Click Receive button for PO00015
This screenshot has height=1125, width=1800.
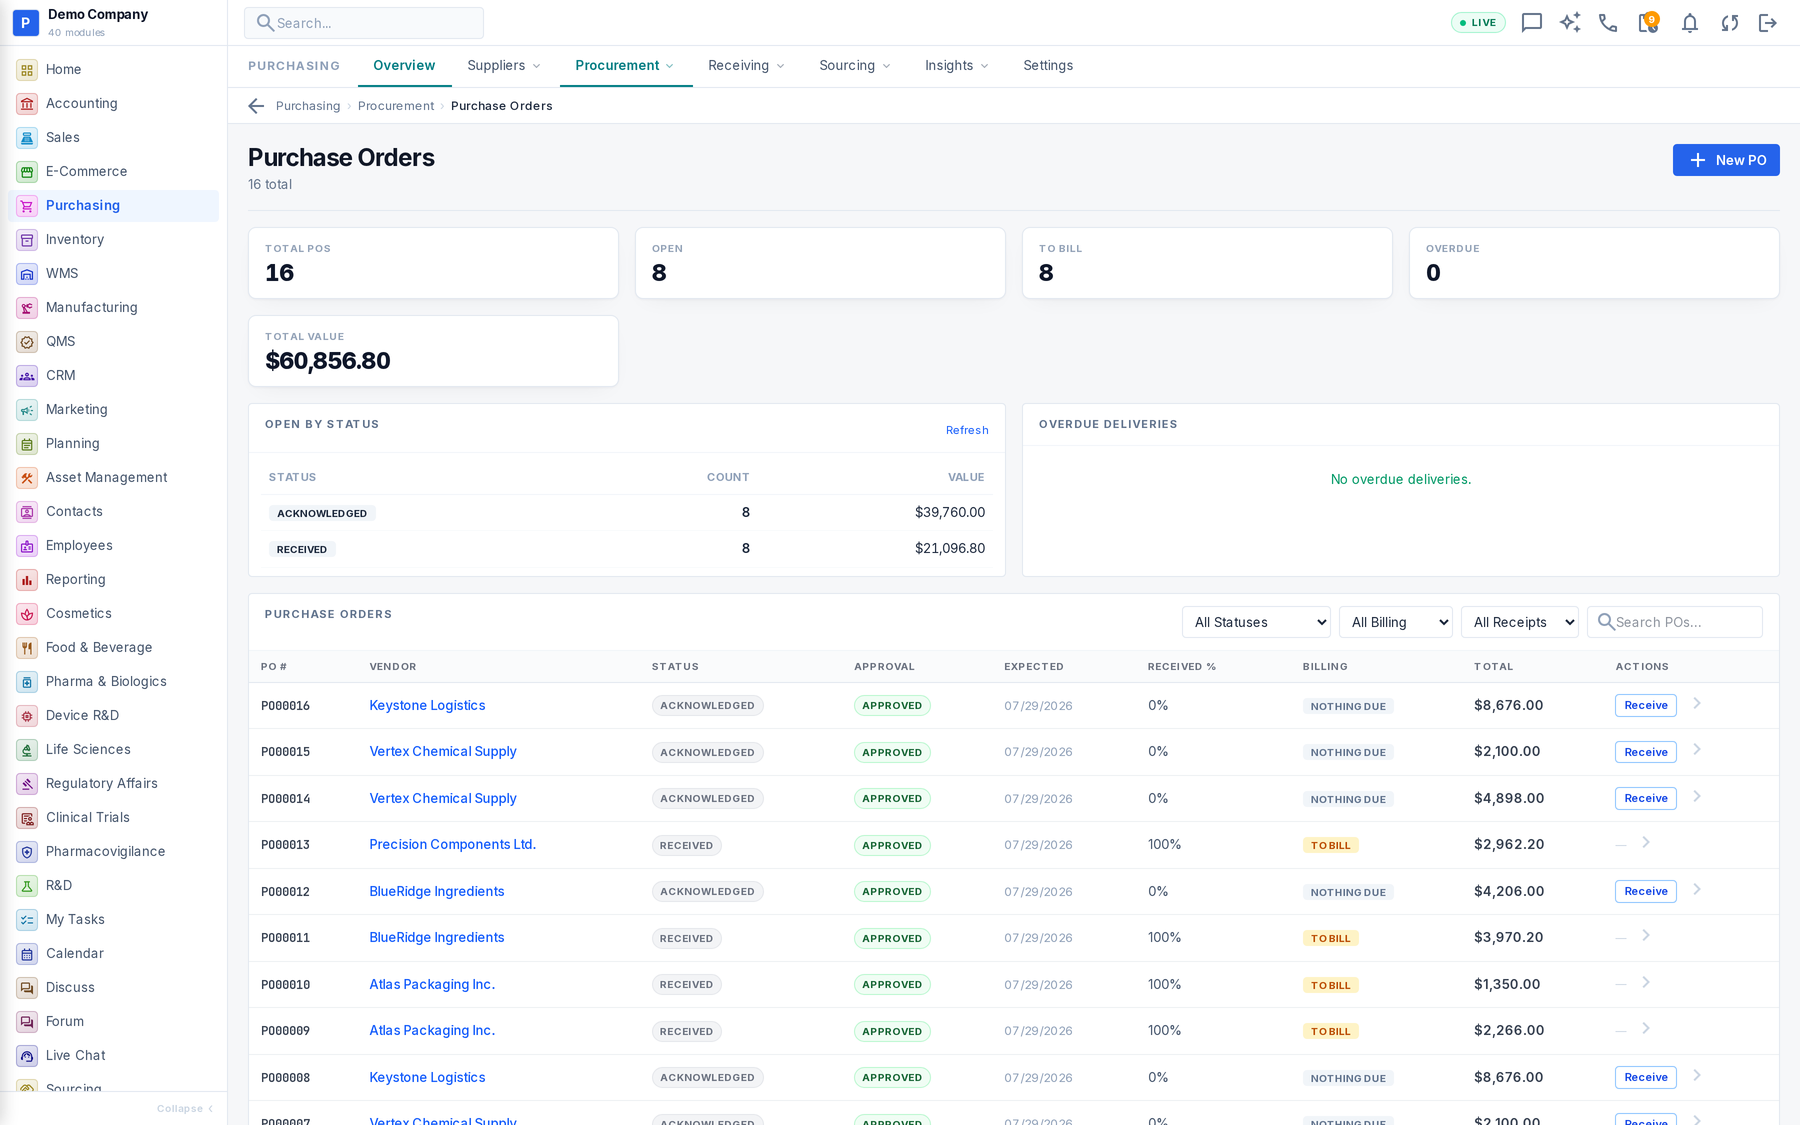1646,752
